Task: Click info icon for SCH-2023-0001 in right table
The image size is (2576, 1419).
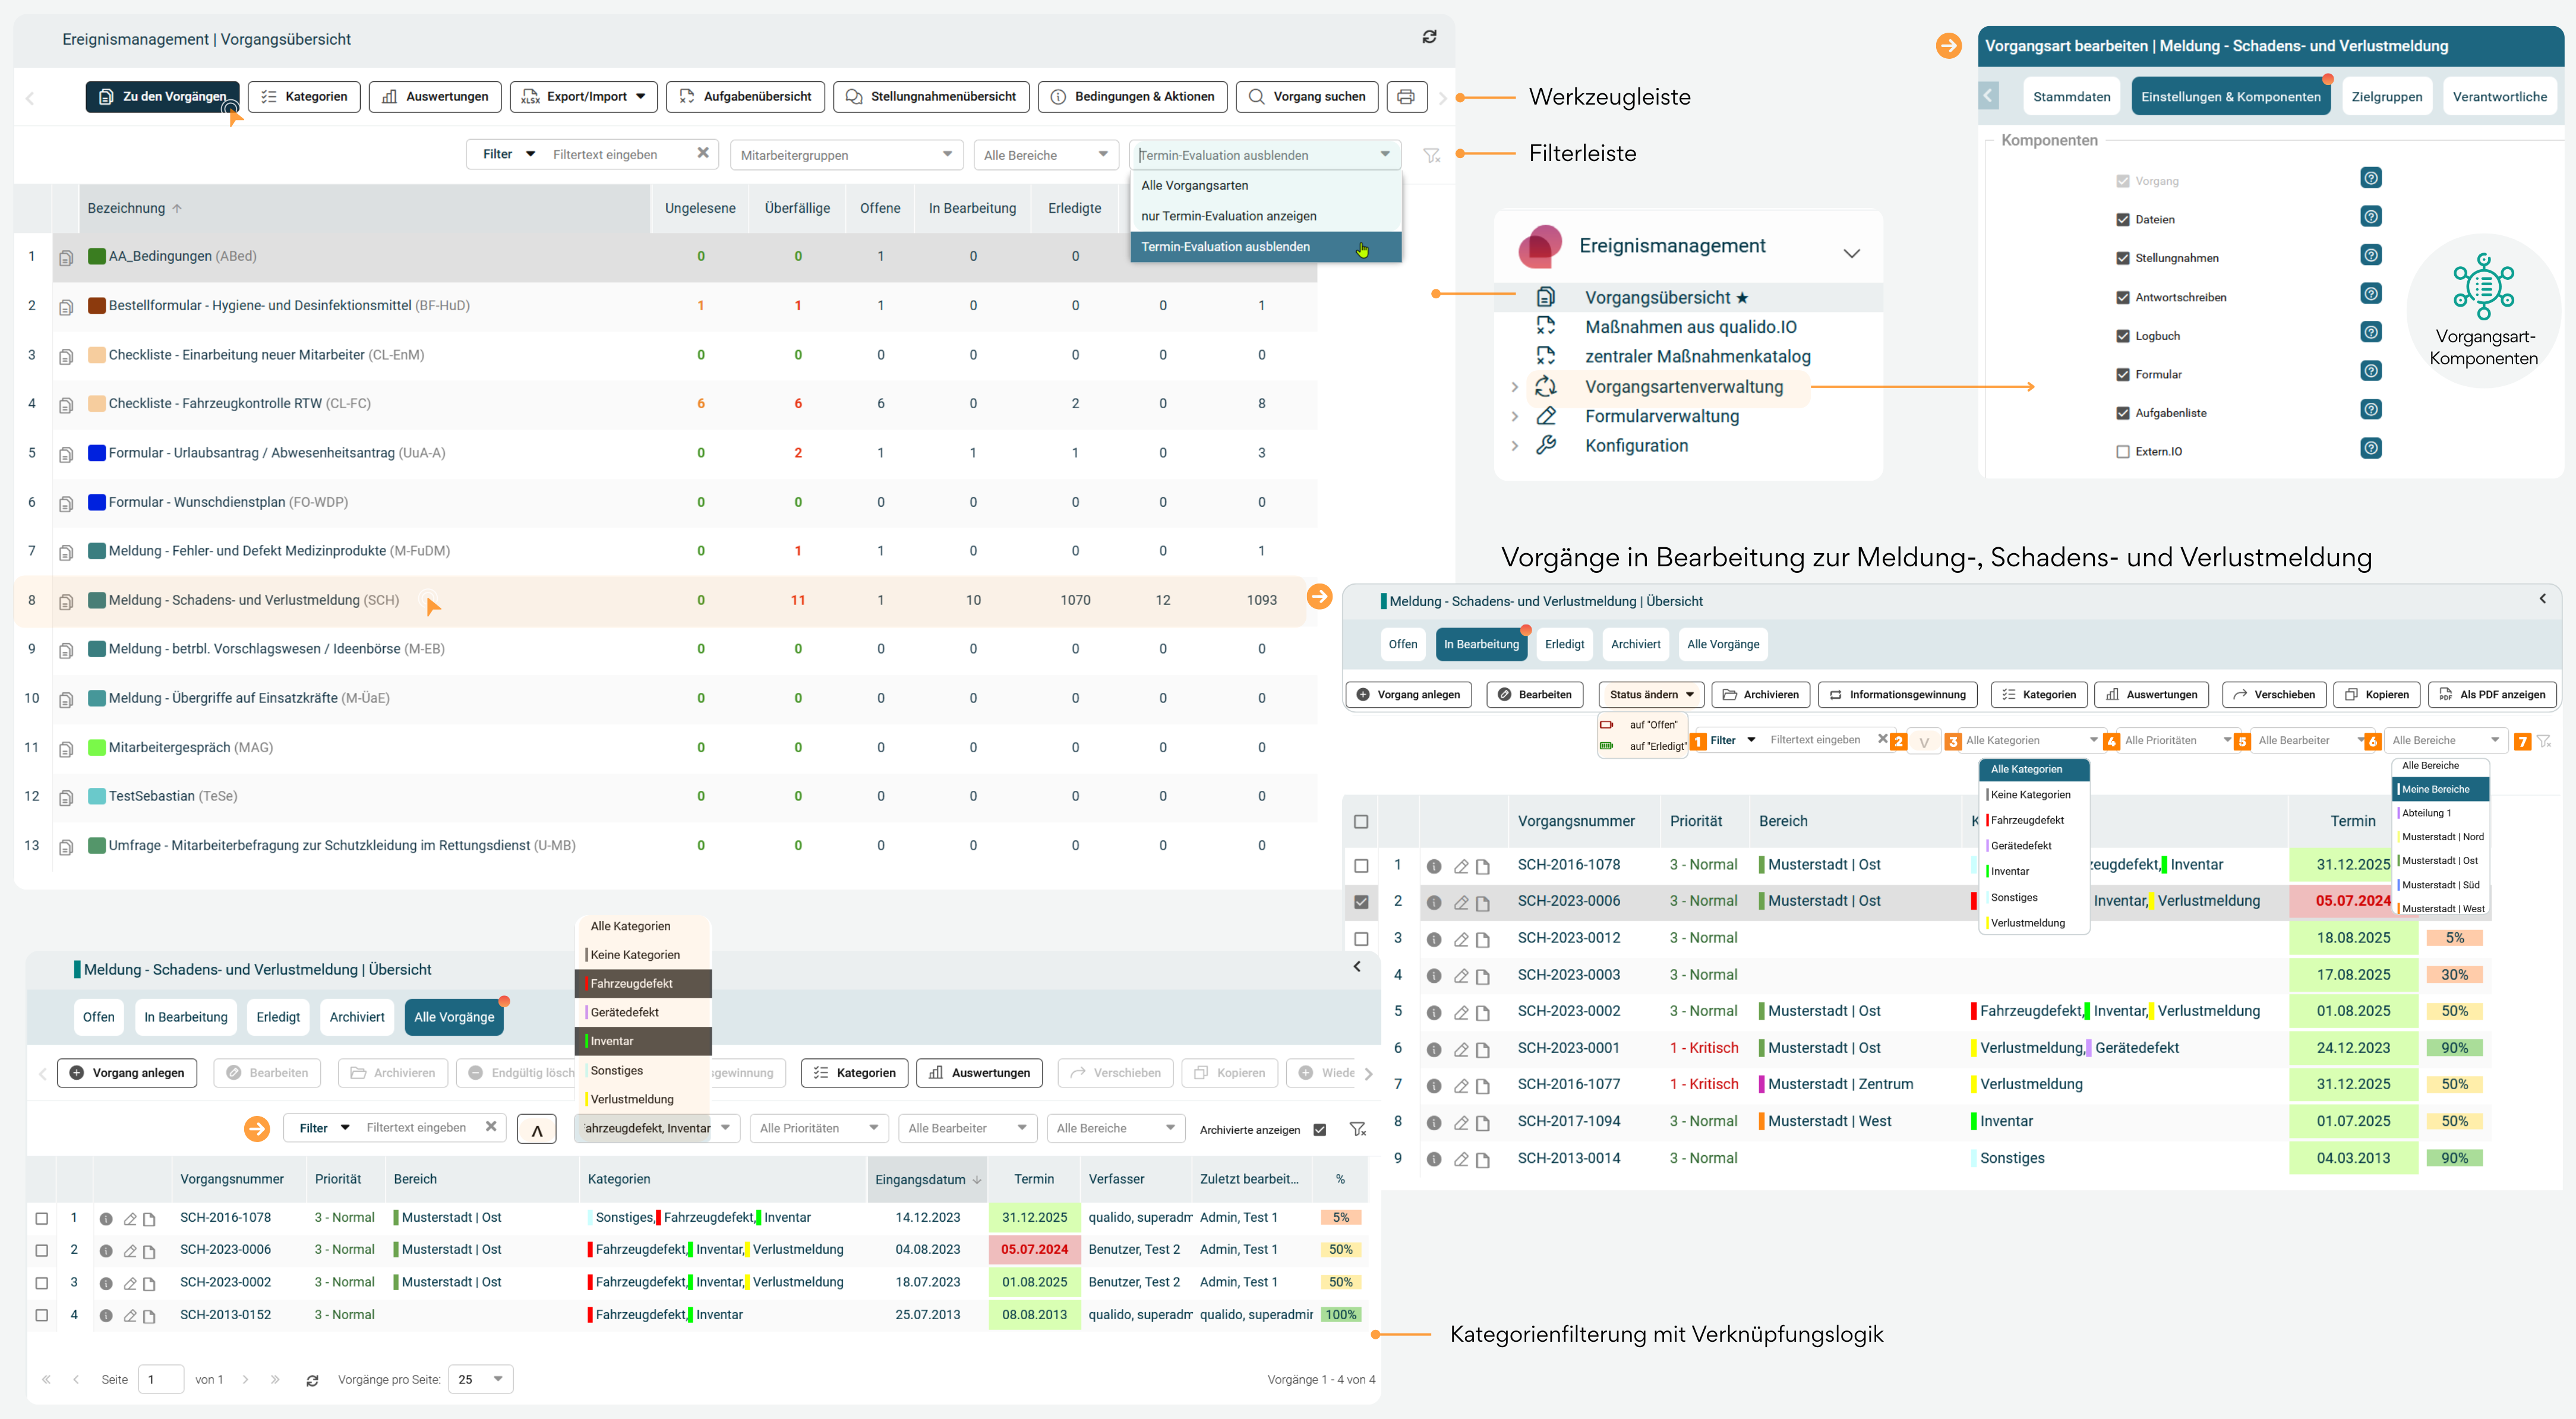Action: pos(1434,1049)
